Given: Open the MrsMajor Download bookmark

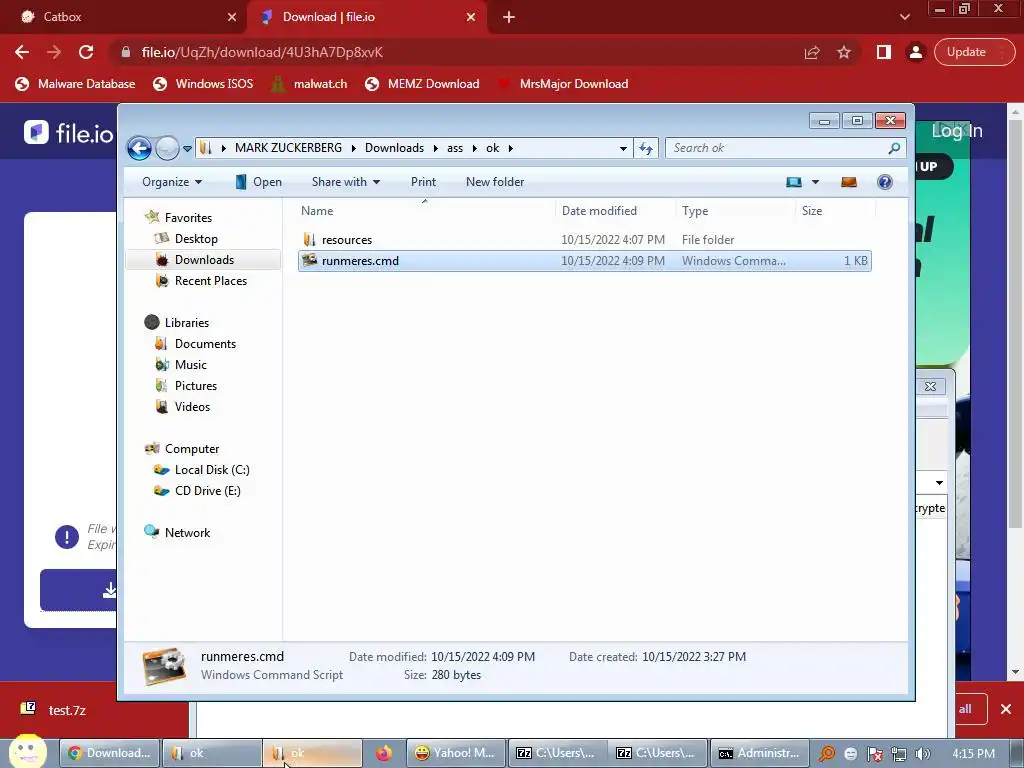Looking at the screenshot, I should (563, 84).
